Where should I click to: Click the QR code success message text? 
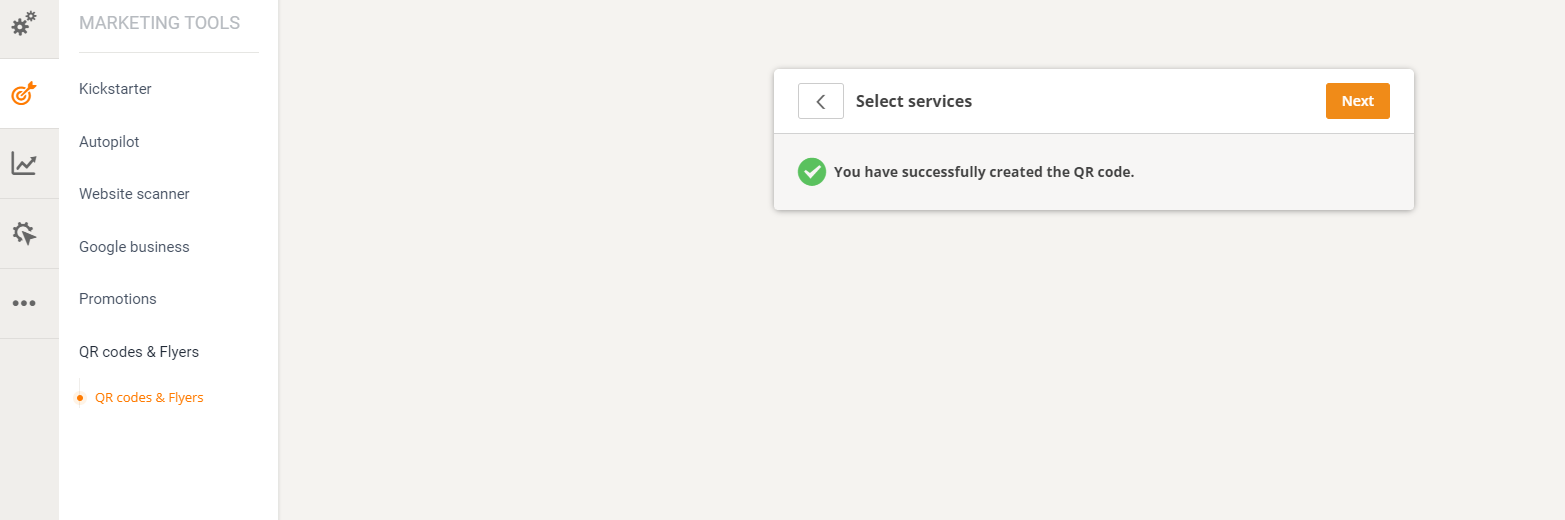point(984,172)
